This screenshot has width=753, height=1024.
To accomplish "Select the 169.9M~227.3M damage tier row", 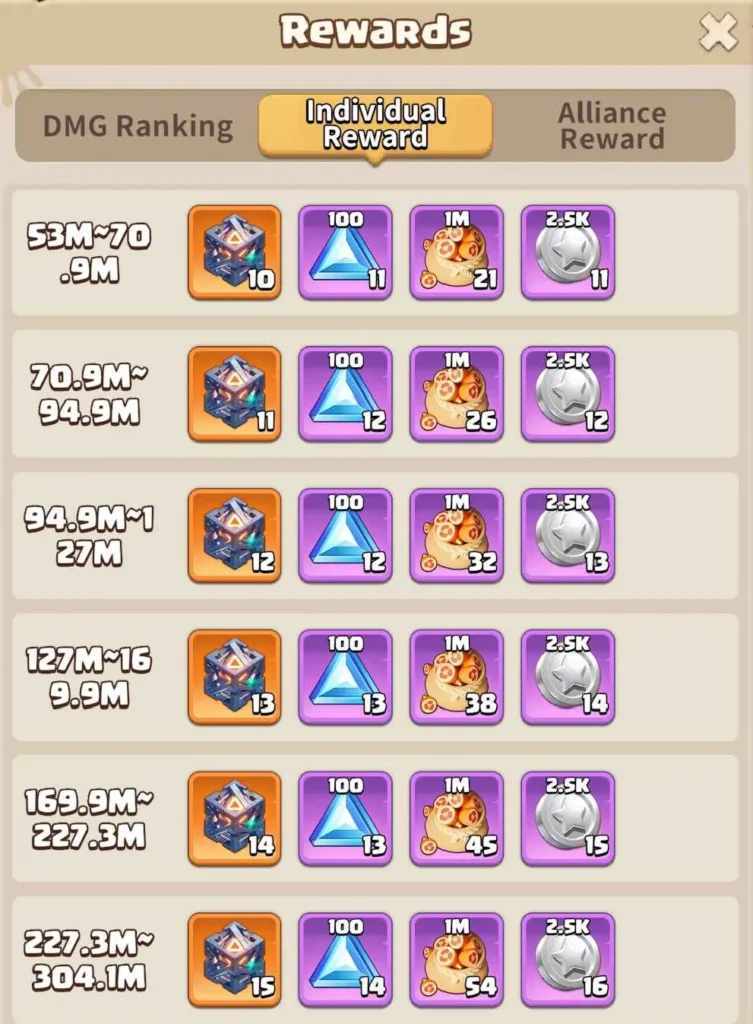I will pyautogui.click(x=376, y=818).
